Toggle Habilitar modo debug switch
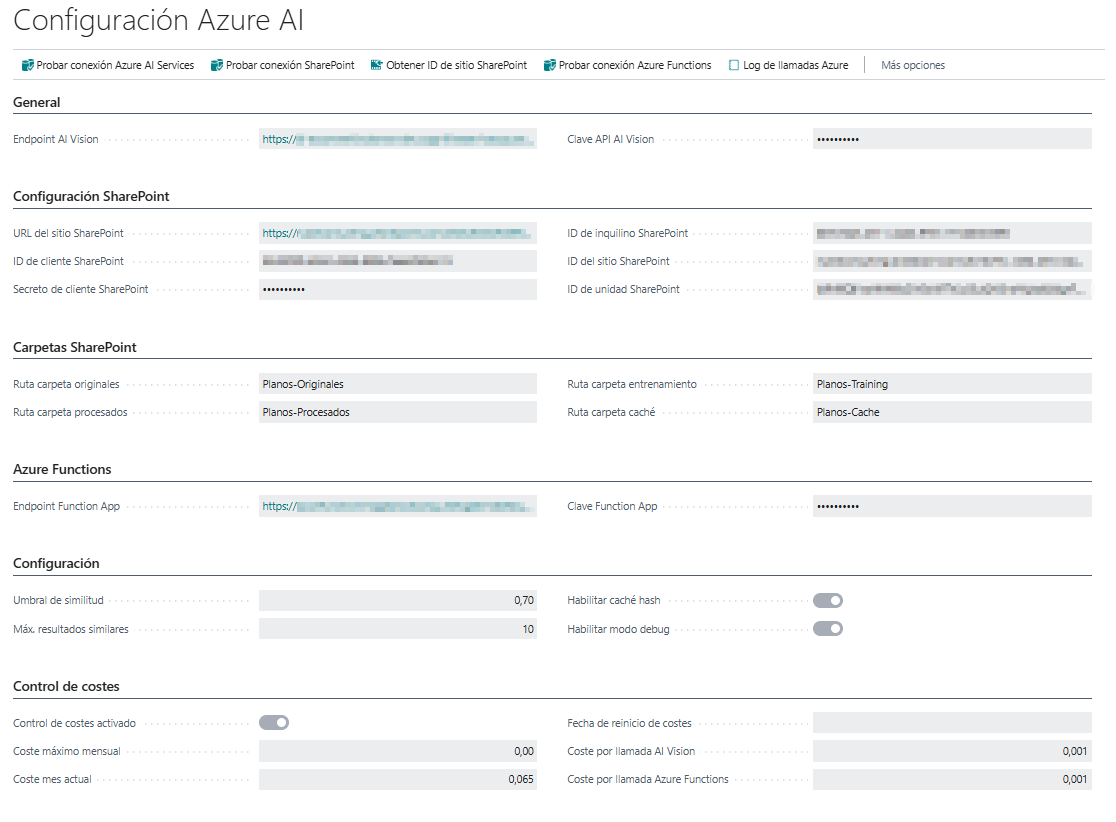 [828, 629]
